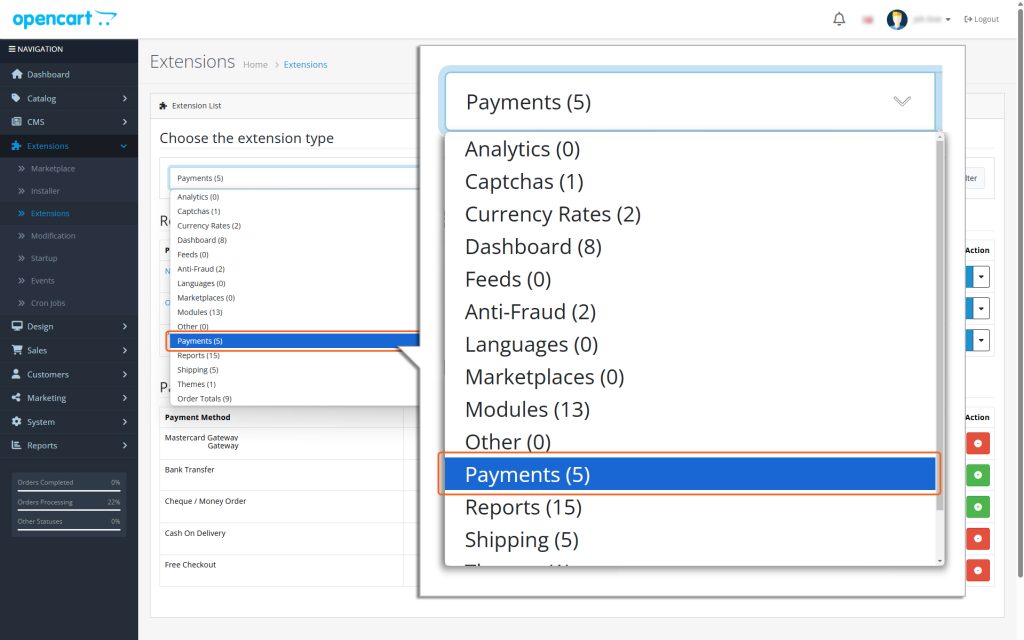Viewport: 1024px width, 640px height.
Task: Click the Orders Completed progress bar
Action: point(69,490)
